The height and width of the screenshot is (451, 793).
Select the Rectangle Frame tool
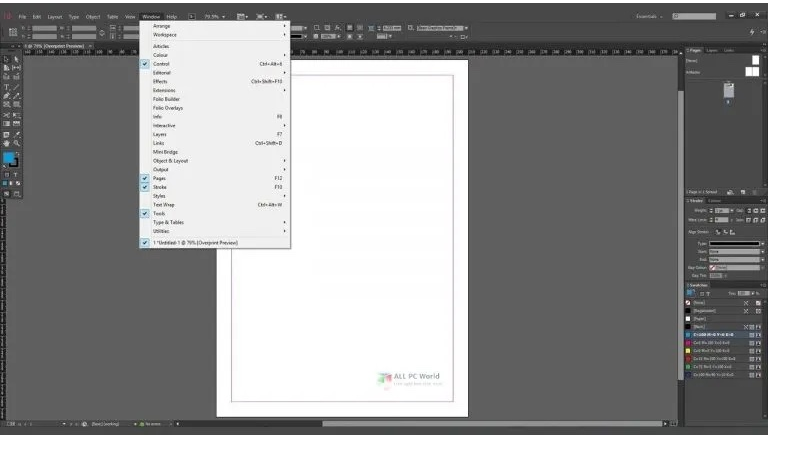(7, 104)
